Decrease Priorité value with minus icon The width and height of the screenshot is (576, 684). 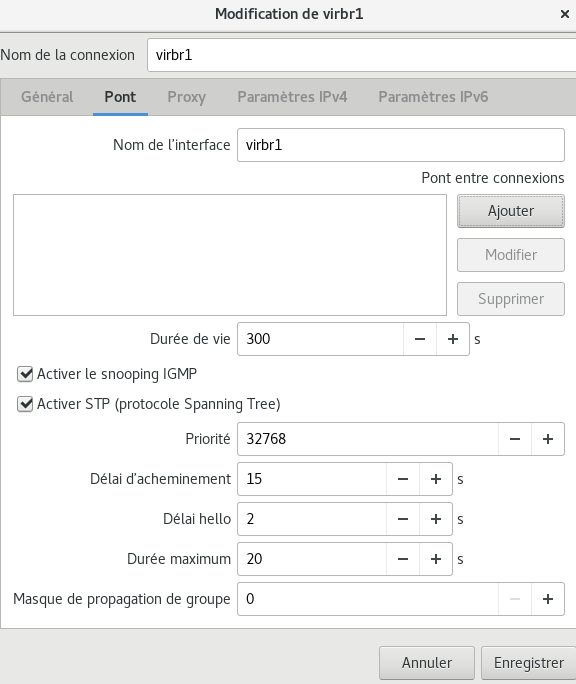click(x=515, y=439)
